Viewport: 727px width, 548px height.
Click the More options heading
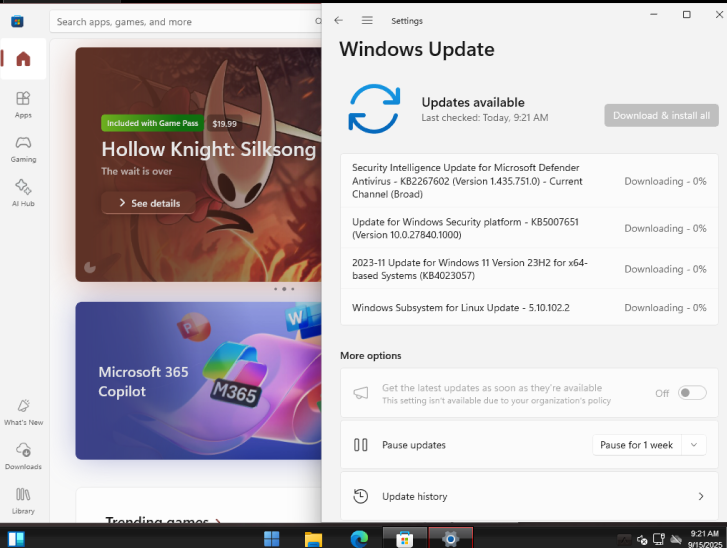(371, 356)
